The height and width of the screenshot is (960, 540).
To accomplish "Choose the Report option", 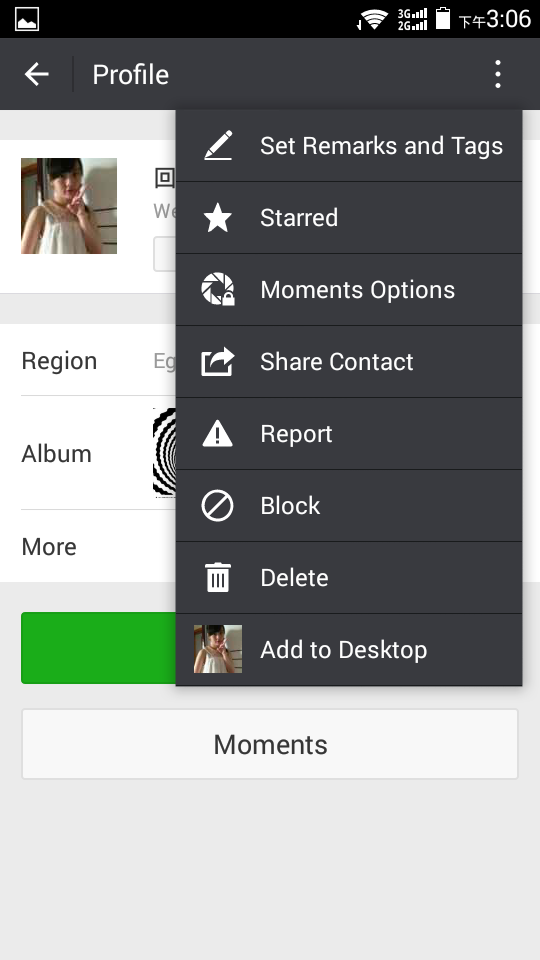I will [x=349, y=433].
